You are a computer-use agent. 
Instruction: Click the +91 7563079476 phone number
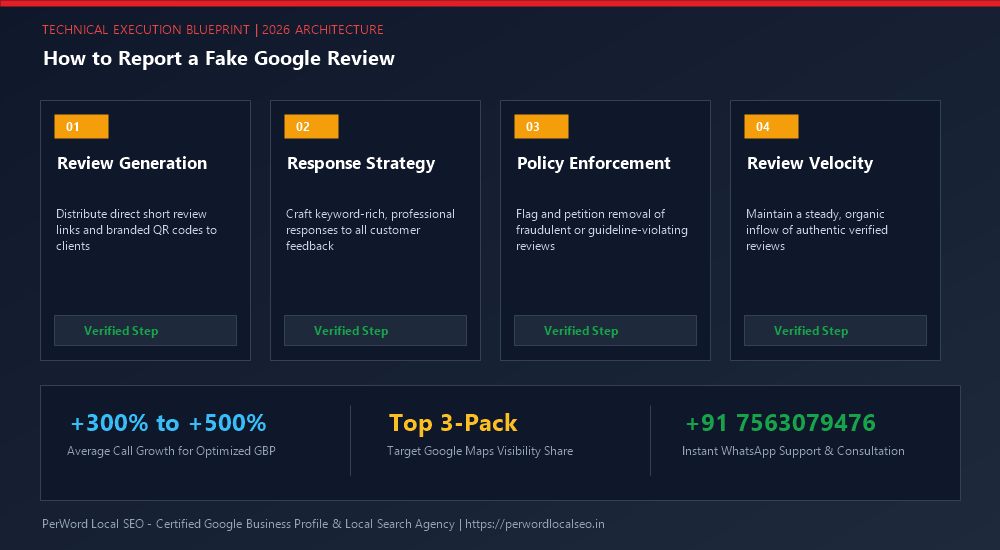781,423
